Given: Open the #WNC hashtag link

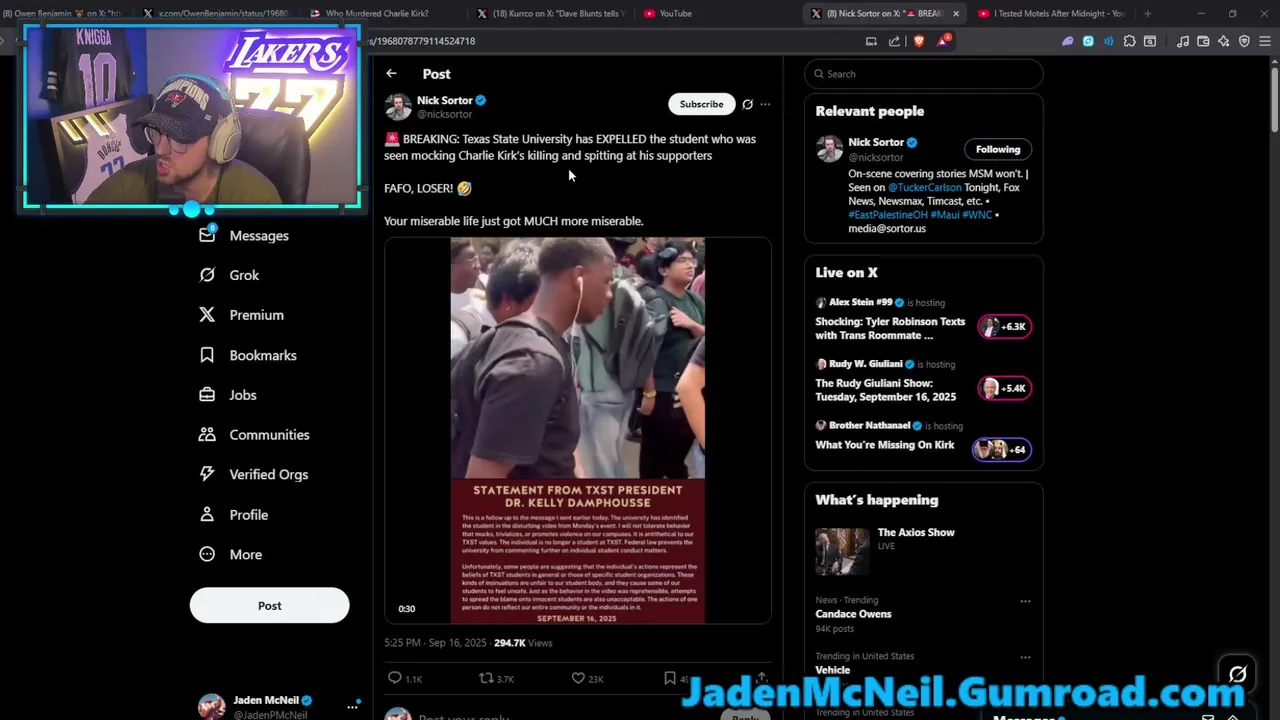Looking at the screenshot, I should (x=977, y=215).
